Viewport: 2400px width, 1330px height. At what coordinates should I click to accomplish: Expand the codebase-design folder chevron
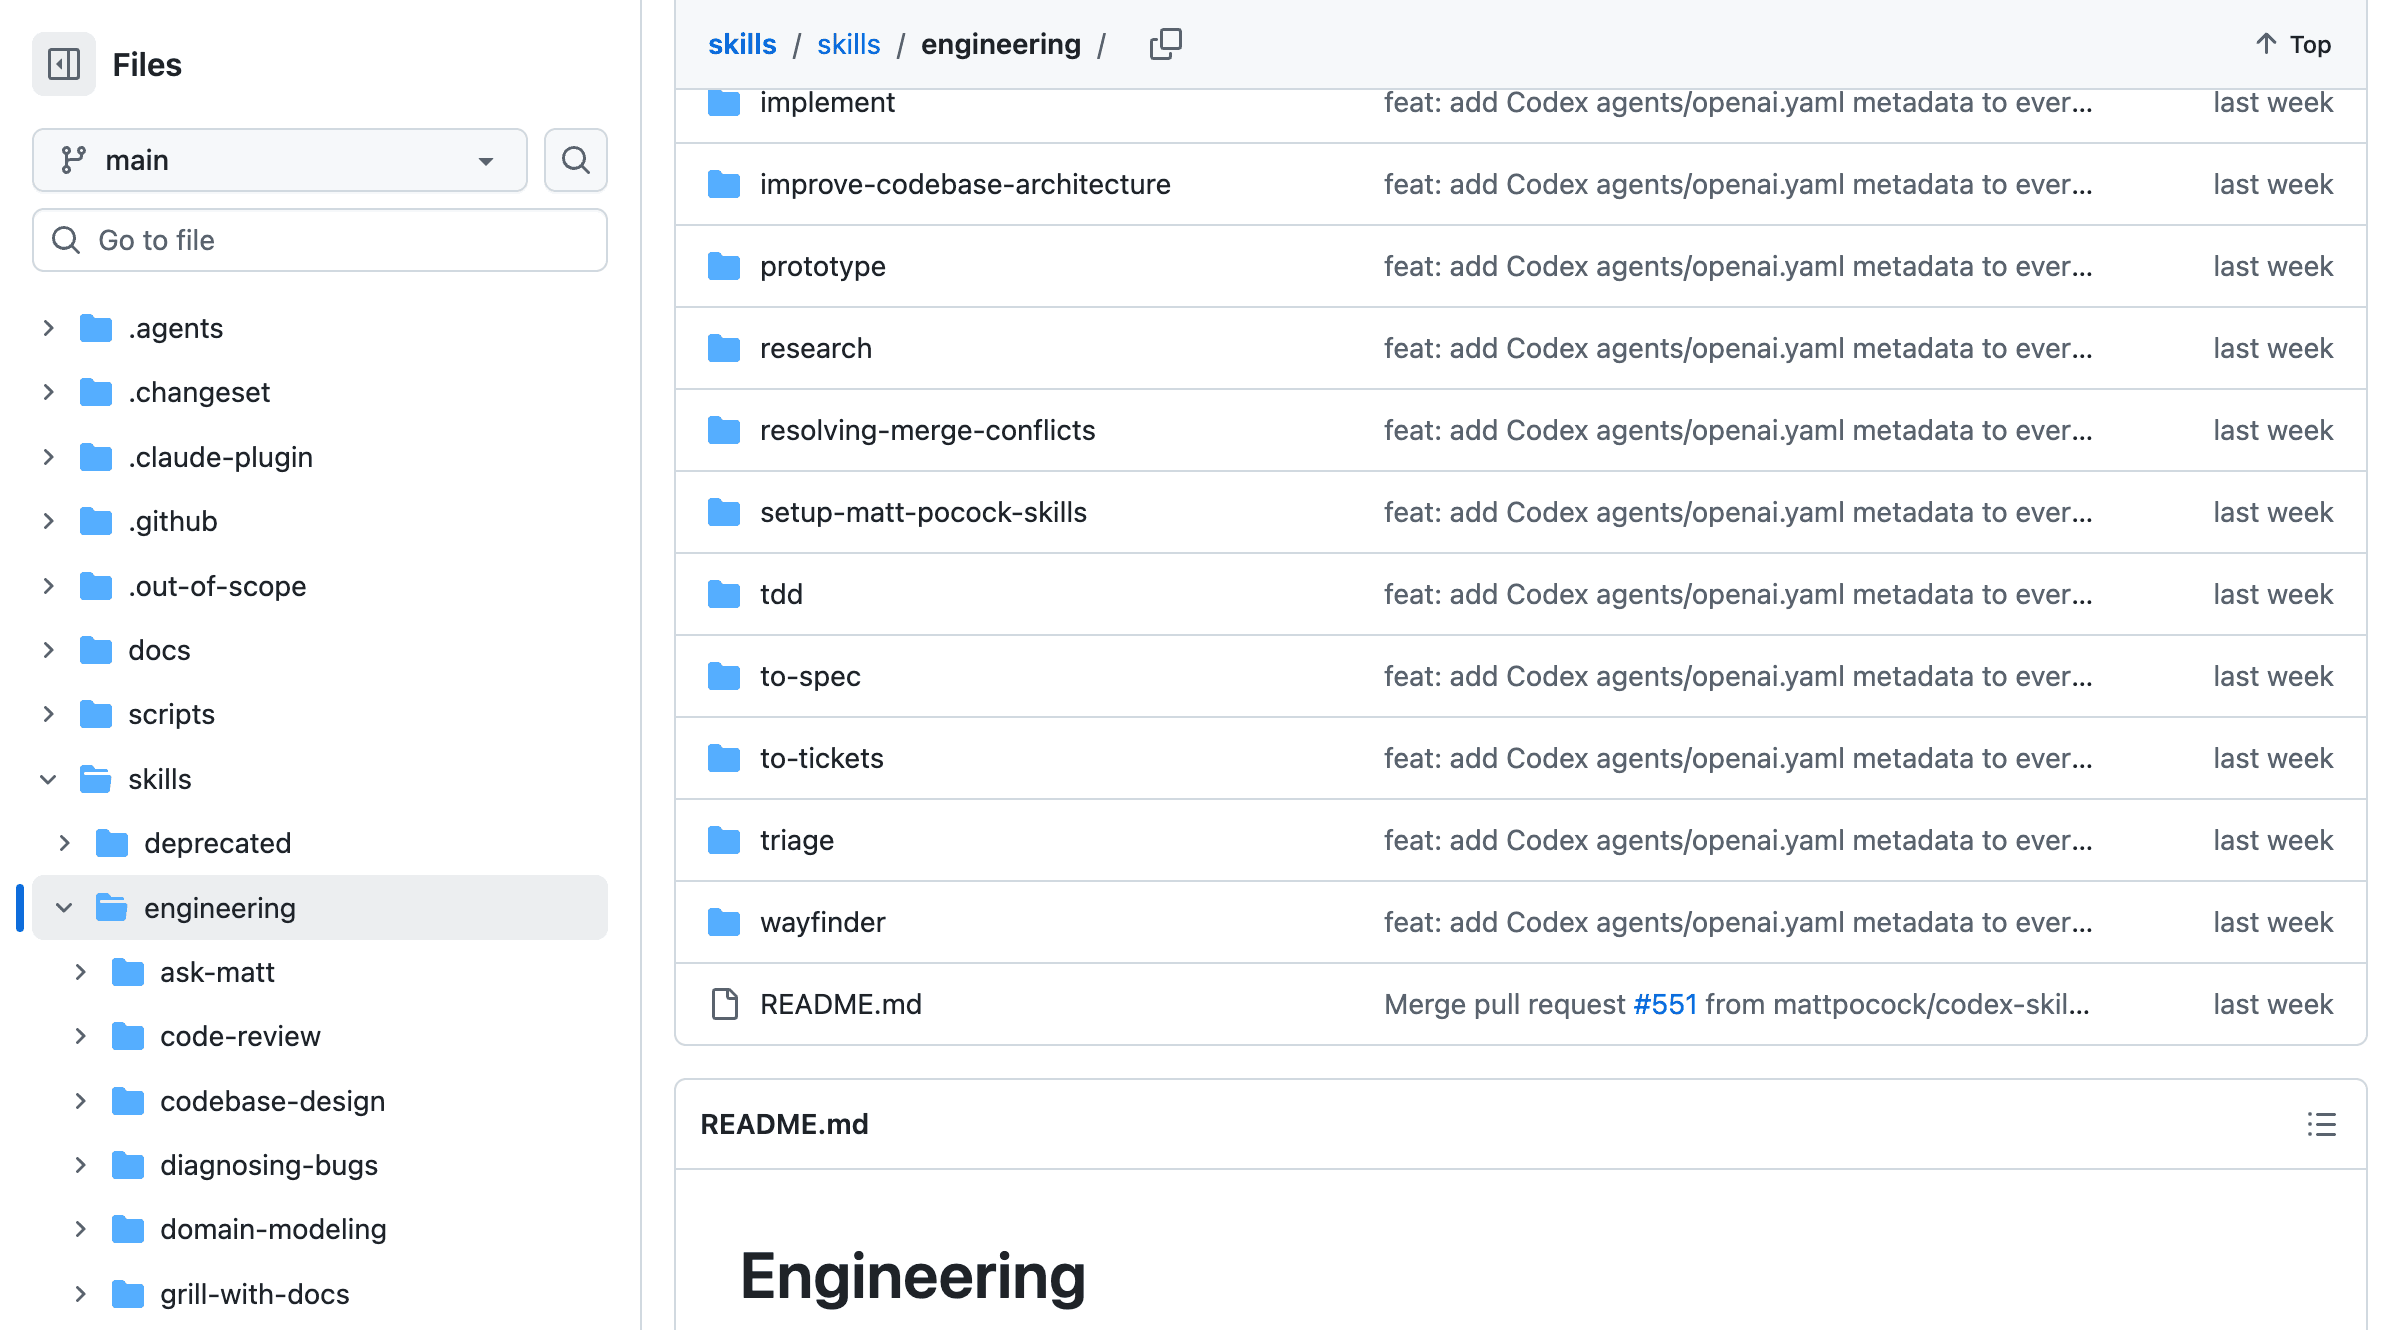tap(80, 1101)
